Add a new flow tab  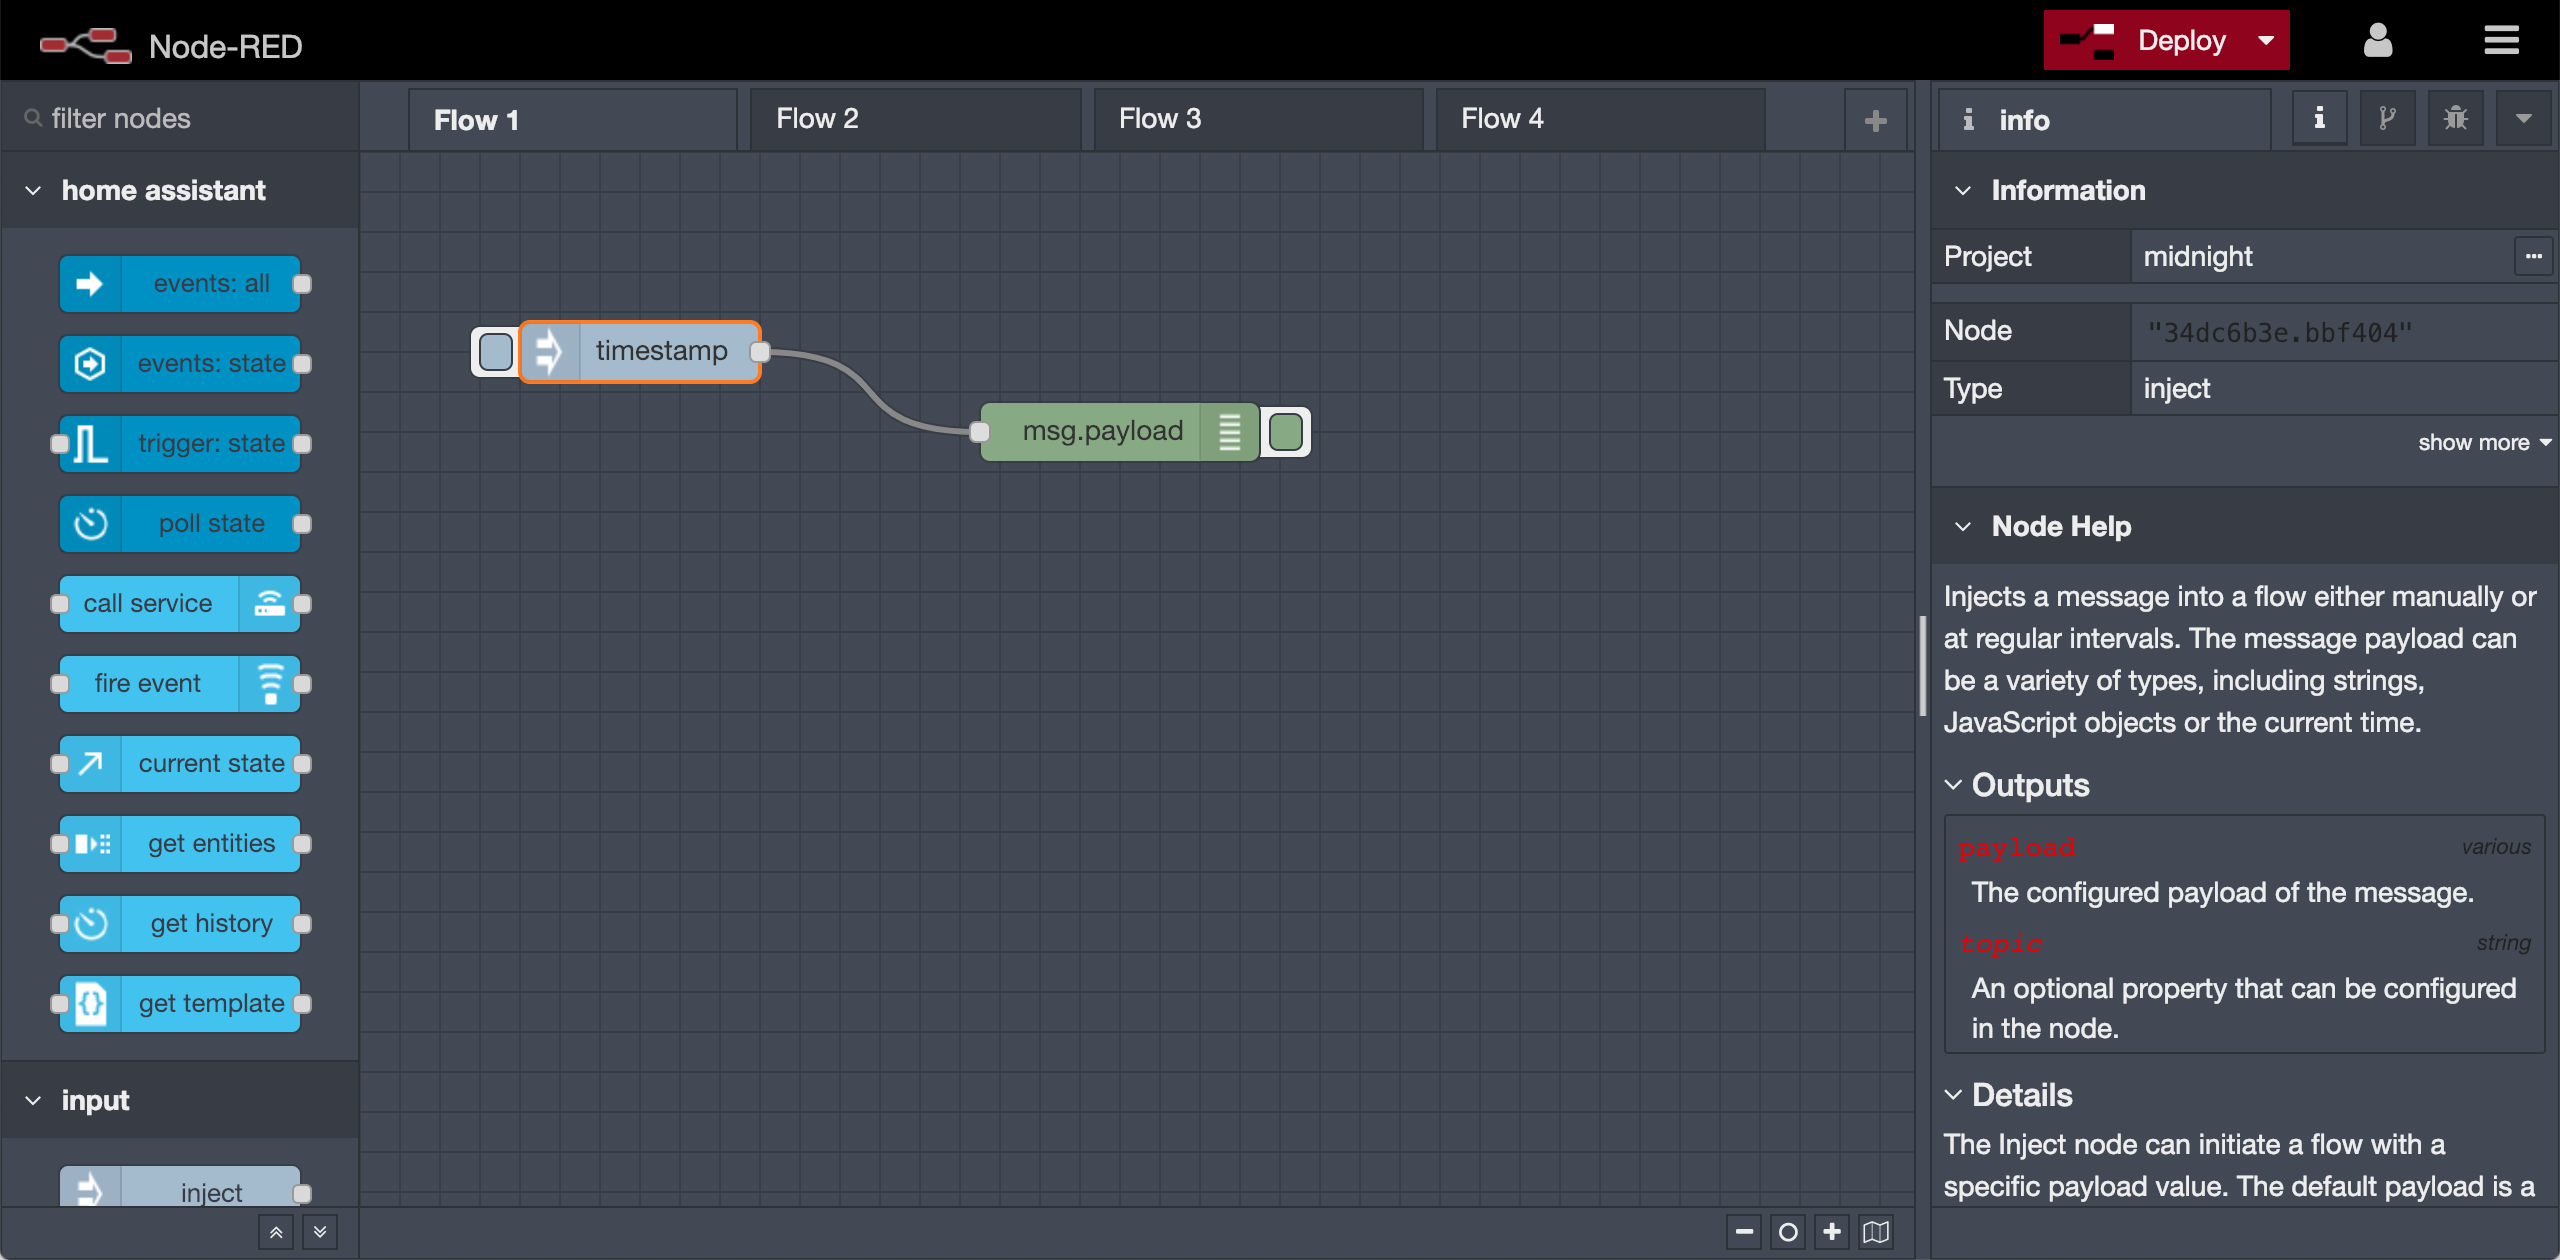(1875, 121)
